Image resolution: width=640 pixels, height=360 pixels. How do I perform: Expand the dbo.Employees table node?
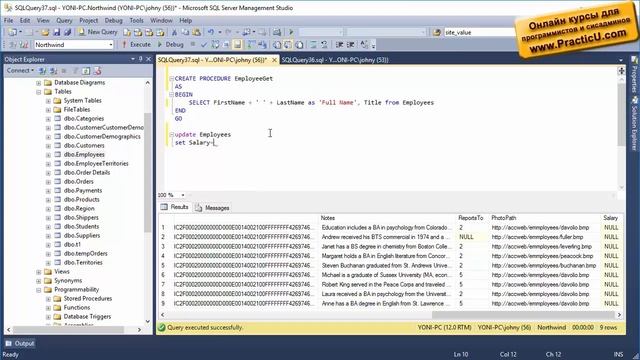point(48,155)
